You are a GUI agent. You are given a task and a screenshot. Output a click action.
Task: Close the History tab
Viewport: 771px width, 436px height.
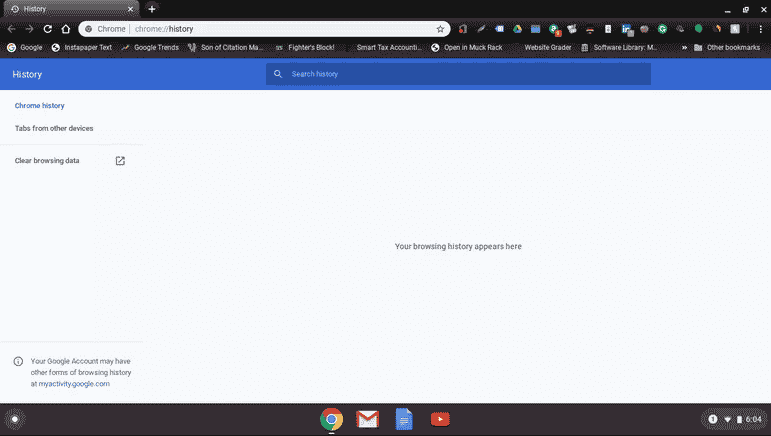[130, 9]
